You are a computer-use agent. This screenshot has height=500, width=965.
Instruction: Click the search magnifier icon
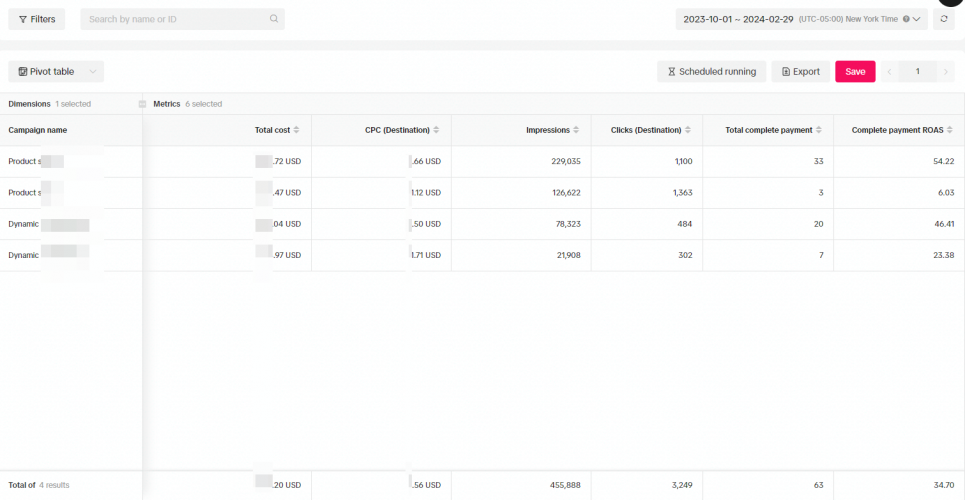point(274,19)
